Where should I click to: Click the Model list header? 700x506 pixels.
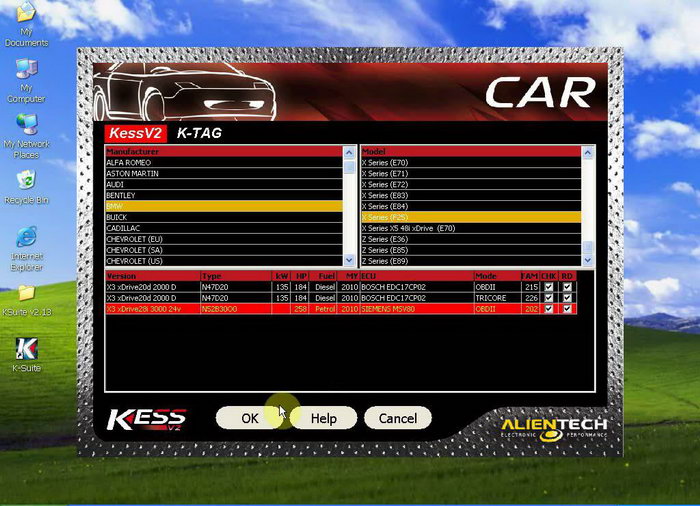pos(471,151)
